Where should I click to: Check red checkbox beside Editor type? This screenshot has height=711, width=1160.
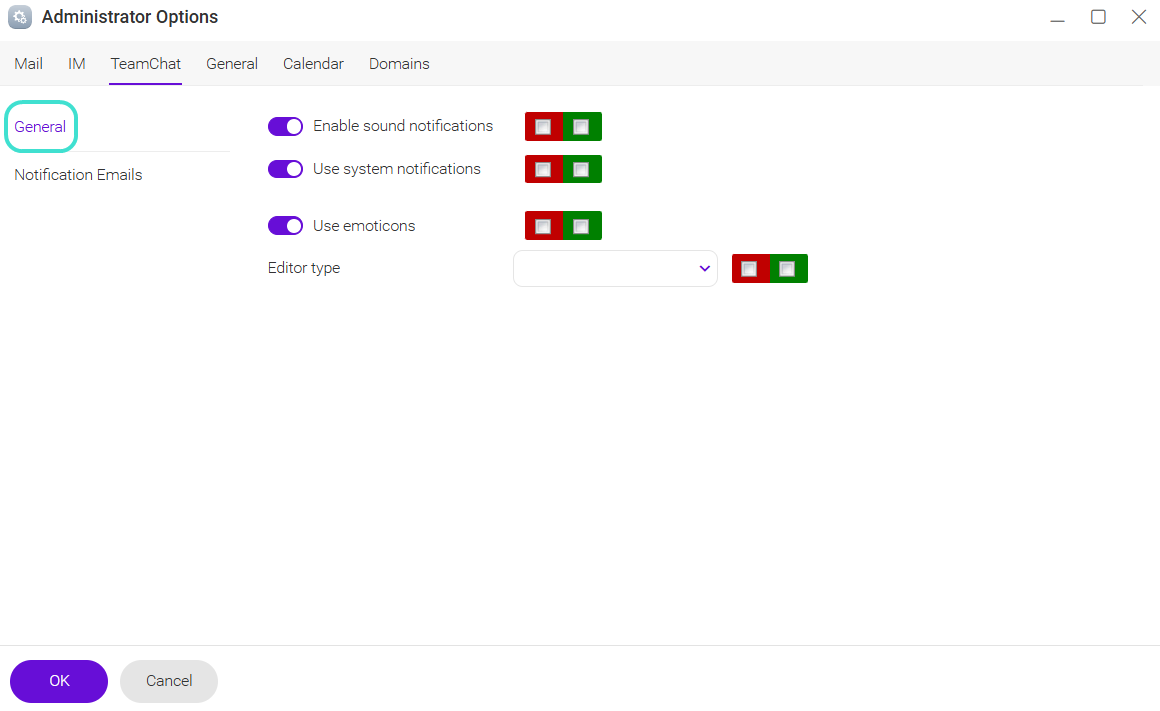click(749, 269)
